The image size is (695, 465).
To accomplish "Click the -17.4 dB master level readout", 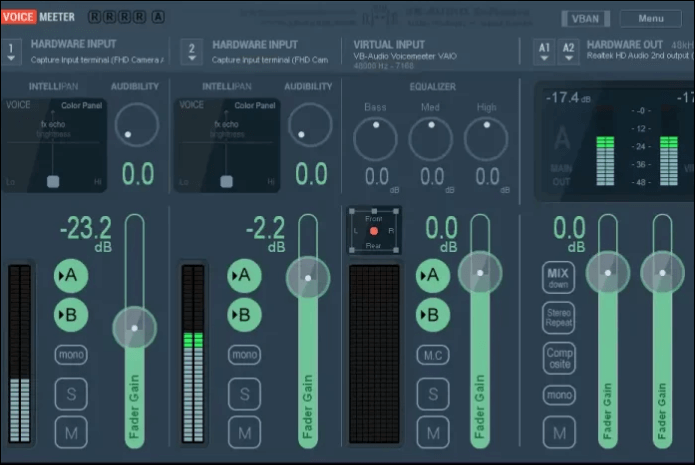I will tap(568, 97).
